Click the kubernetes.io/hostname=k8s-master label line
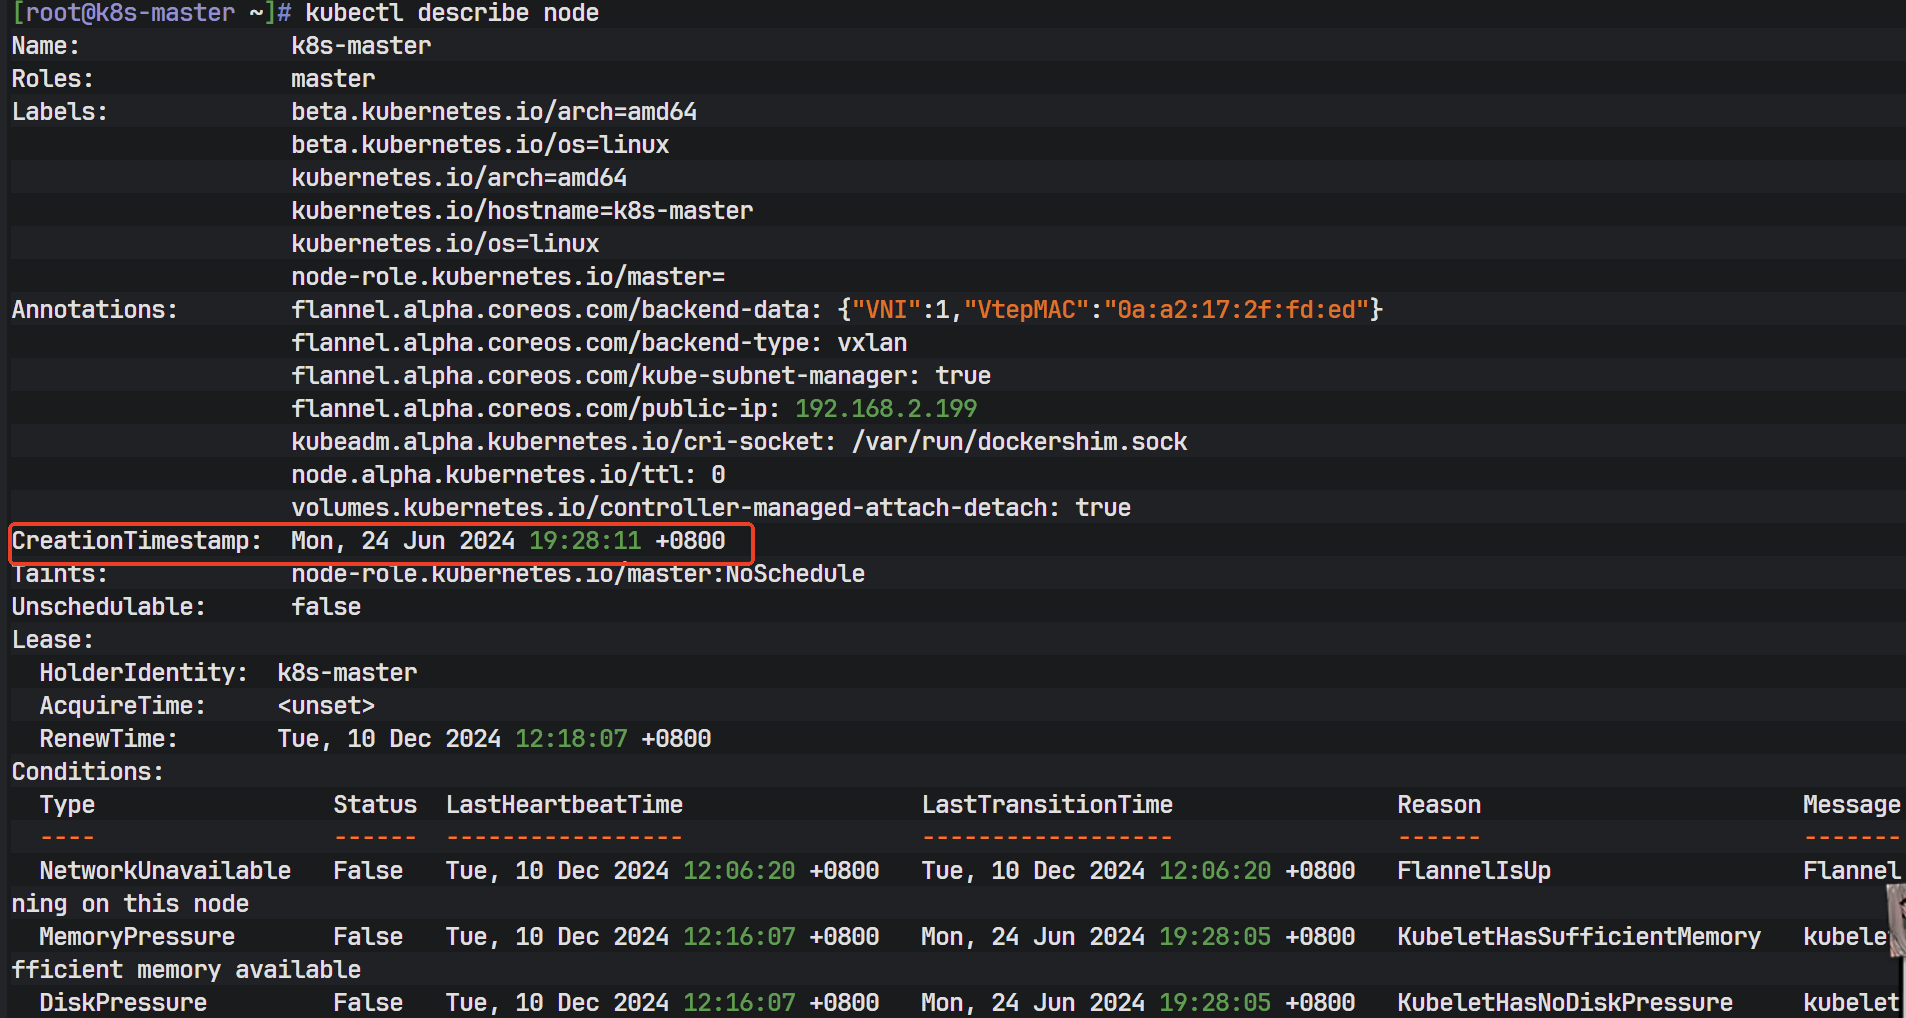Image resolution: width=1906 pixels, height=1018 pixels. pyautogui.click(x=522, y=211)
